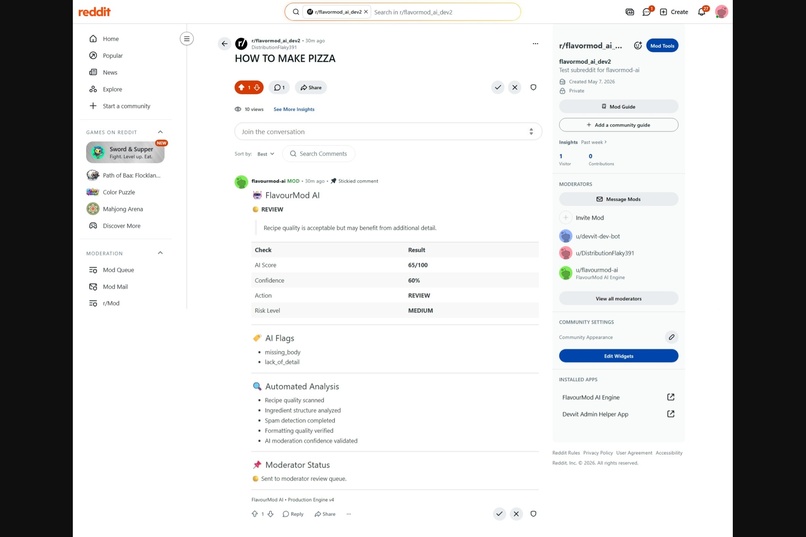Open the comment's more options
Screen dimensions: 806x537
pyautogui.click(x=349, y=514)
